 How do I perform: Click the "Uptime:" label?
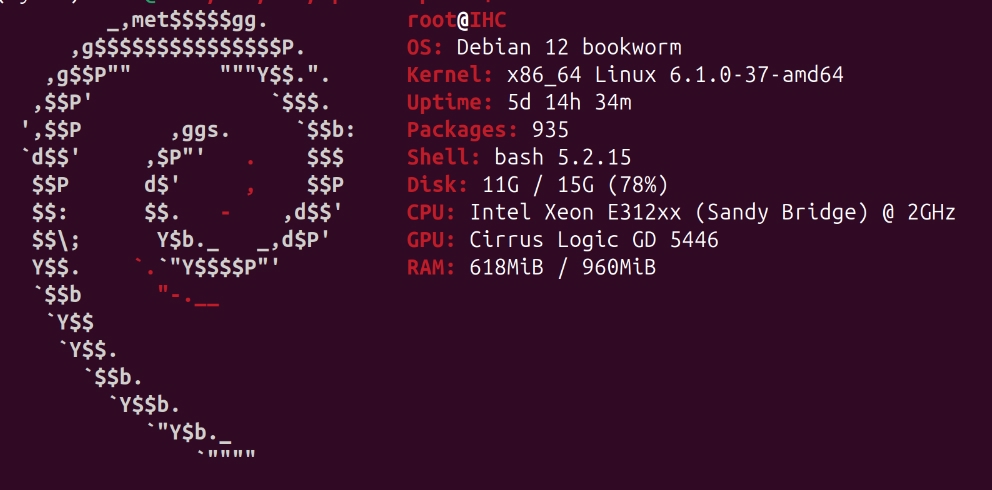tap(451, 103)
